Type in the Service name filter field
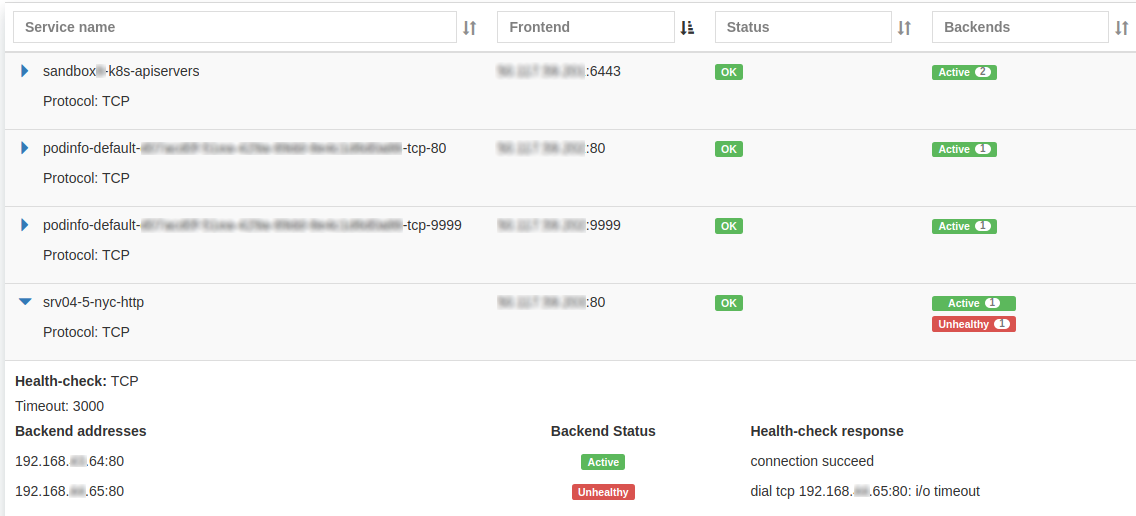This screenshot has height=516, width=1136. tap(234, 27)
